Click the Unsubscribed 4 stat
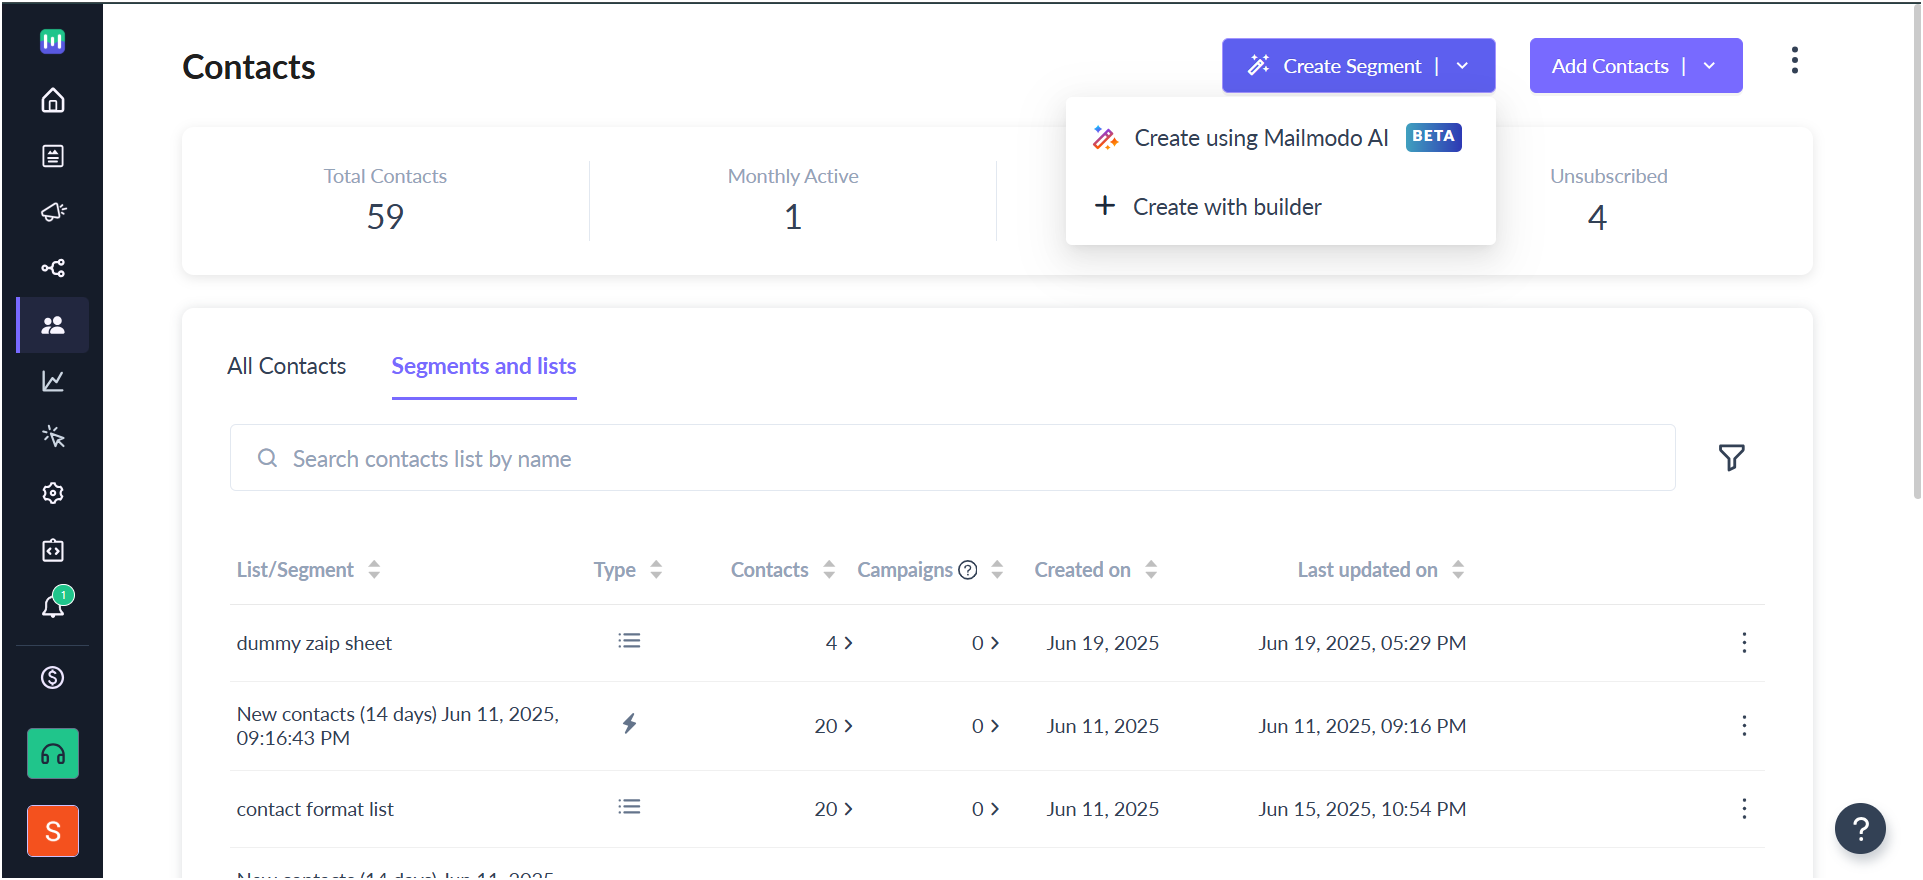Image resolution: width=1923 pixels, height=880 pixels. [x=1608, y=201]
